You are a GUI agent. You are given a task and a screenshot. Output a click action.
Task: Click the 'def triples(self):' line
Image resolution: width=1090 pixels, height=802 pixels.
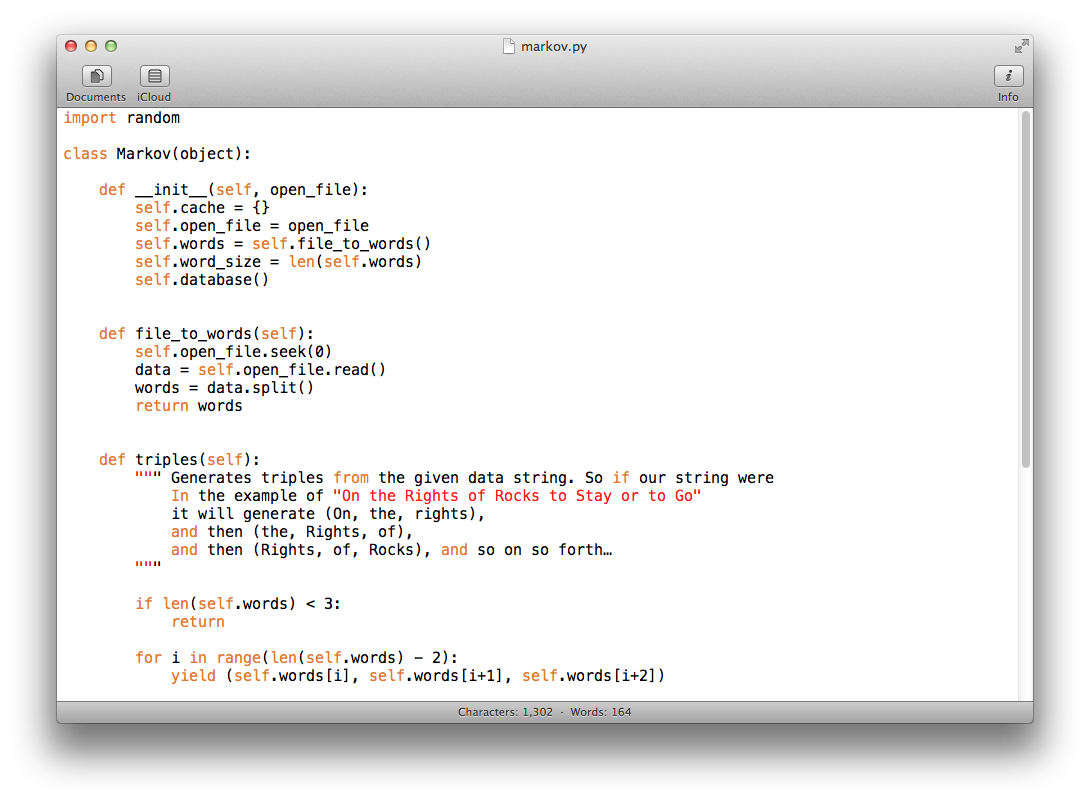[x=179, y=460]
